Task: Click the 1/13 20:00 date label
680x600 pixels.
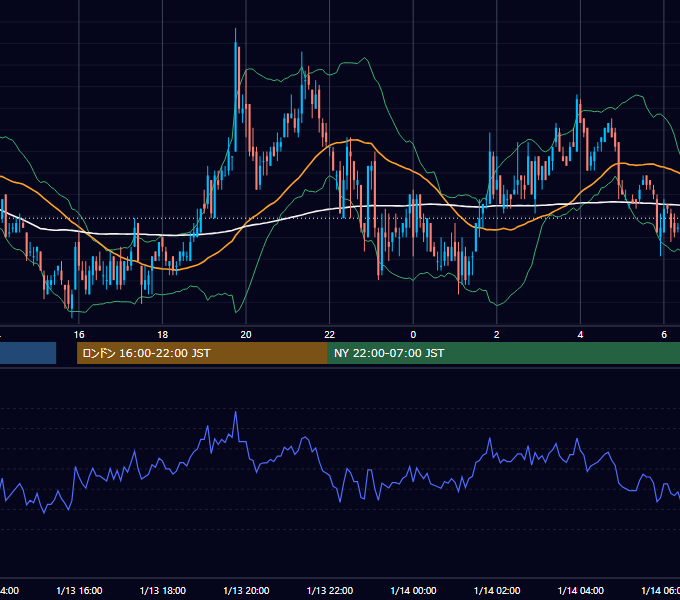Action: pyautogui.click(x=246, y=591)
